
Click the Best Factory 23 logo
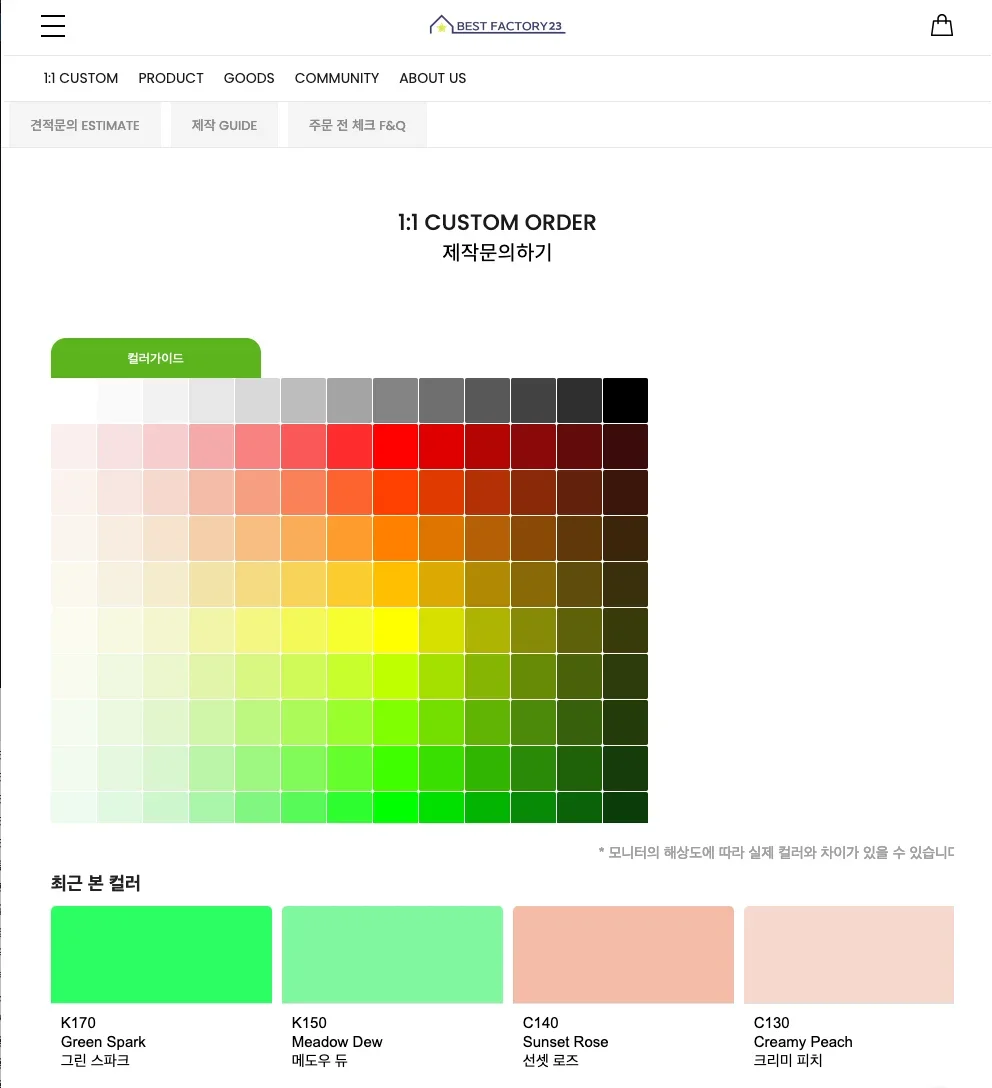point(497,25)
